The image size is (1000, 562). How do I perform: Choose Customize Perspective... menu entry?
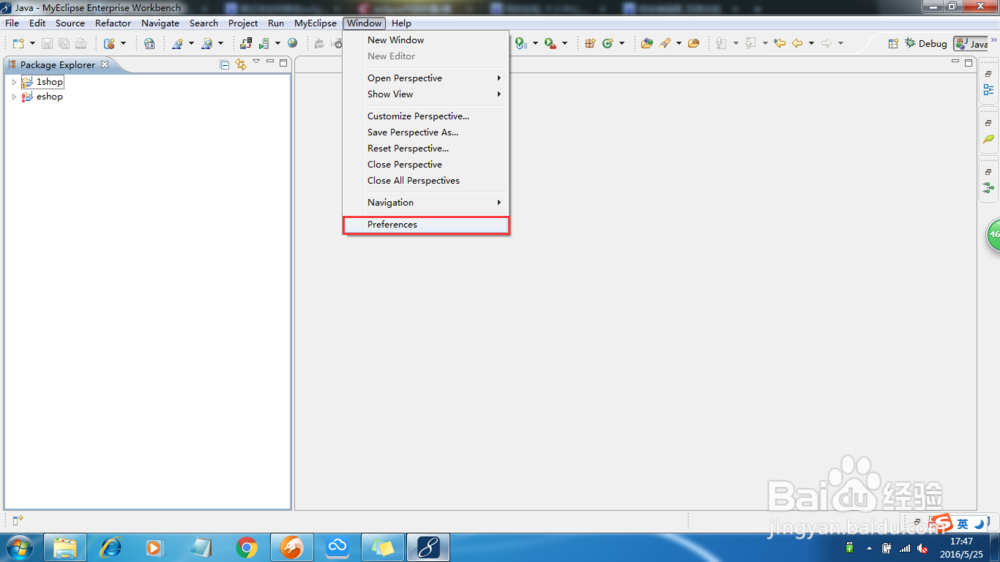[425, 116]
